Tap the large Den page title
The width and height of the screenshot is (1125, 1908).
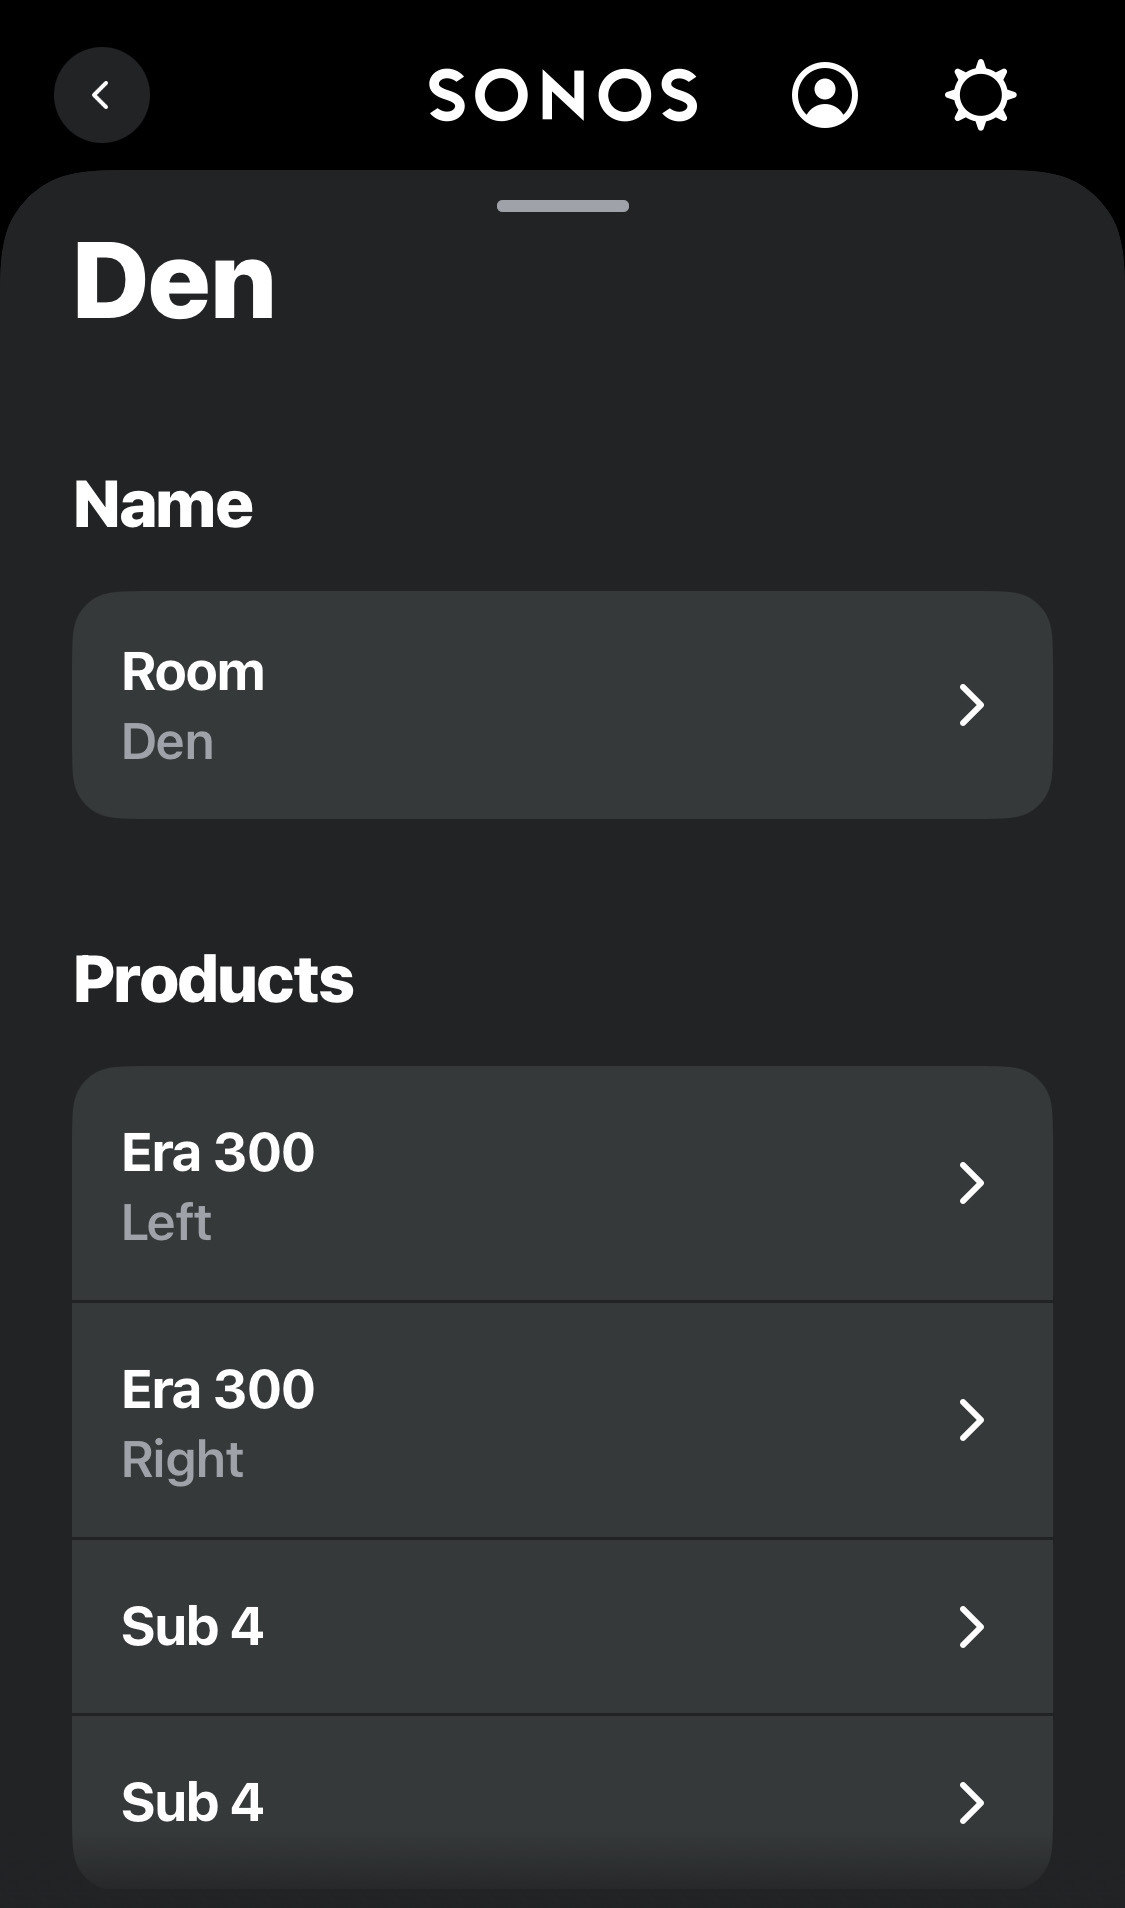coord(174,283)
